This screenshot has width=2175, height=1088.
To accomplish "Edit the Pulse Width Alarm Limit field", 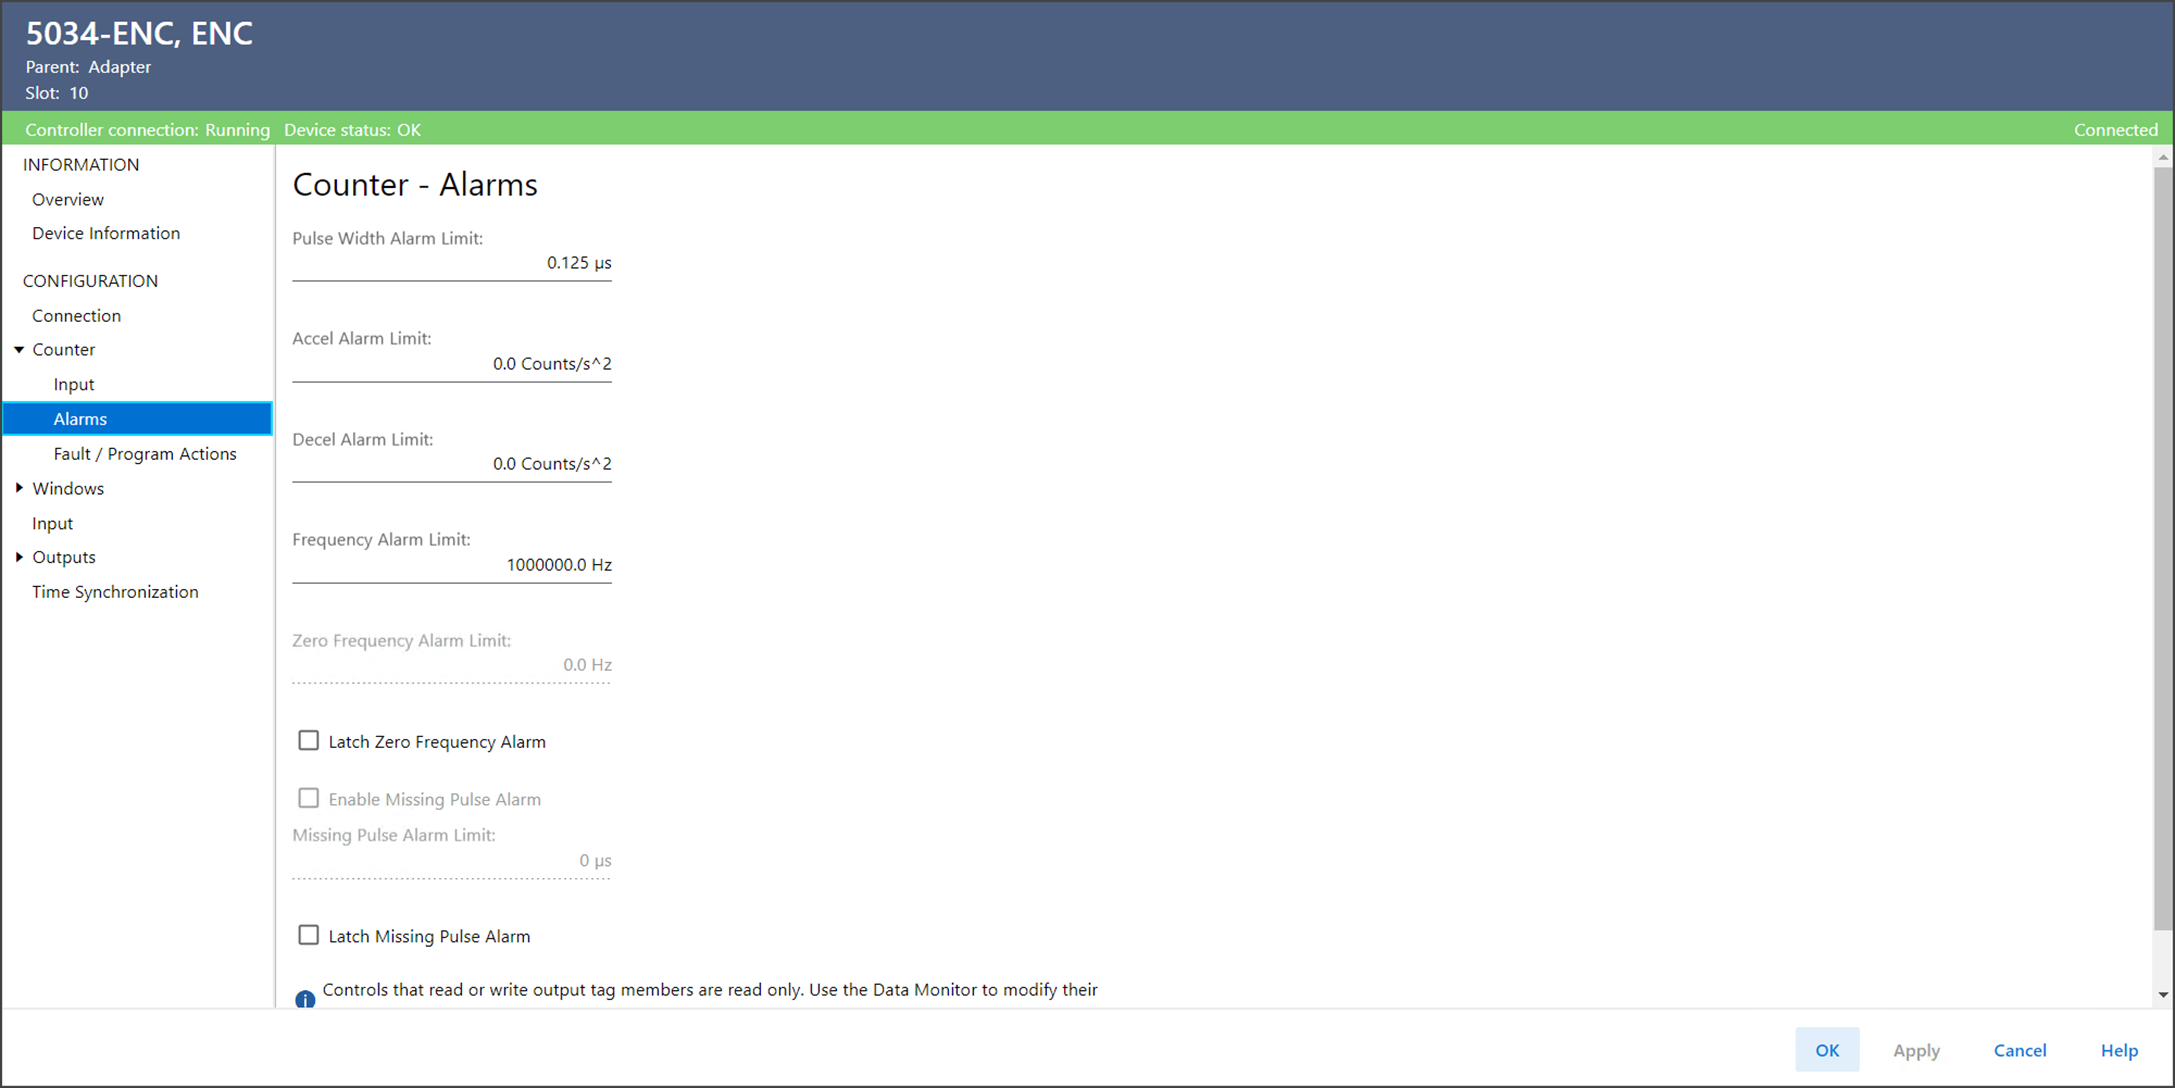I will 452,263.
